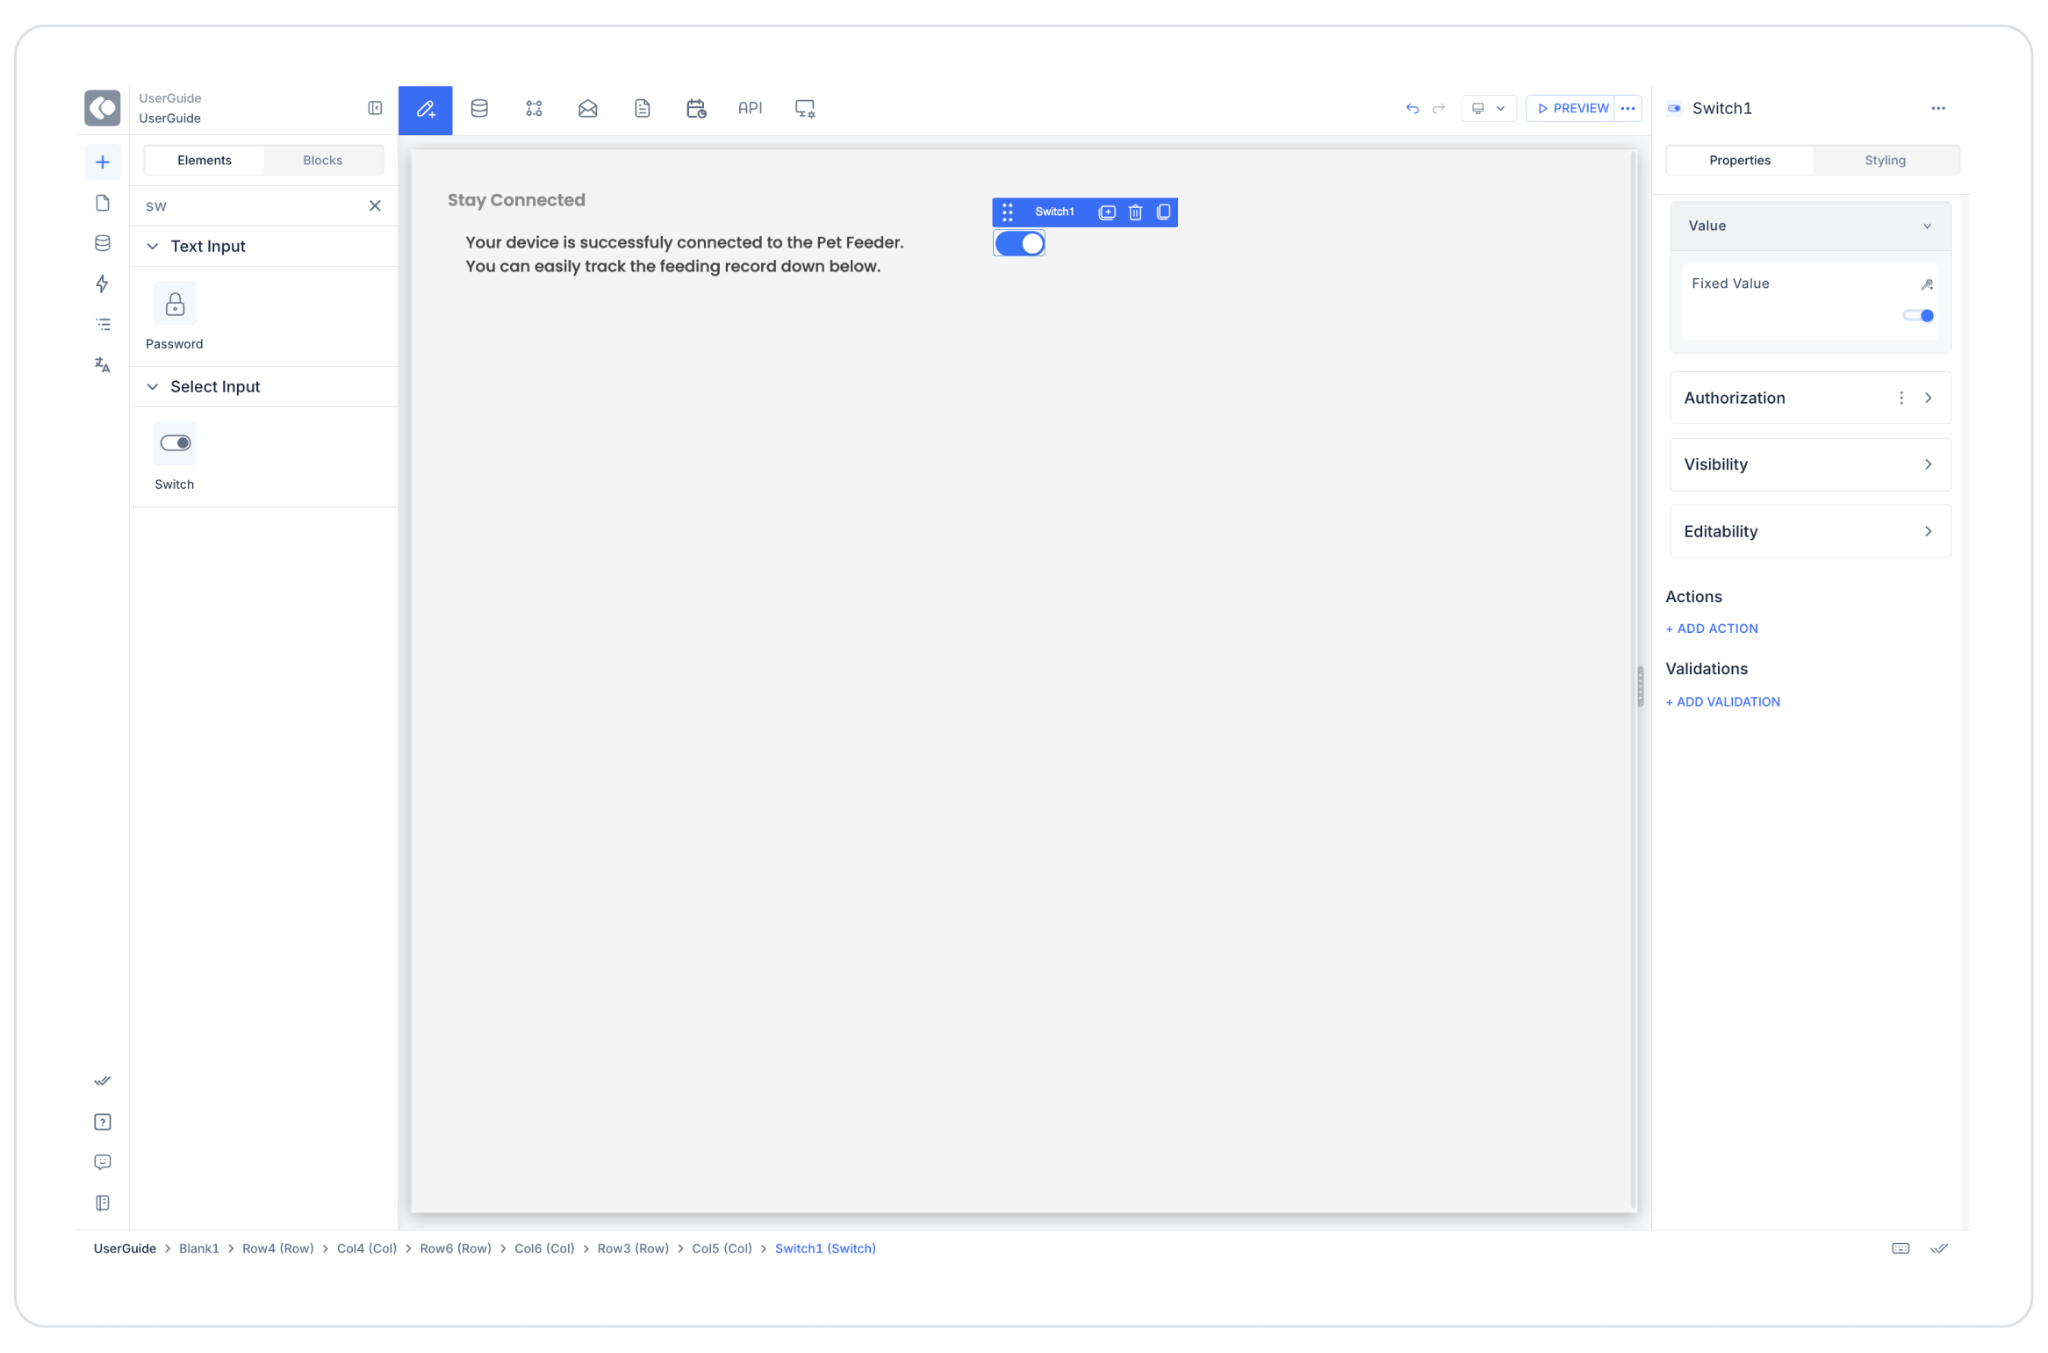This screenshot has height=1353, width=2048.
Task: Open the device preview size dropdown
Action: point(1488,108)
